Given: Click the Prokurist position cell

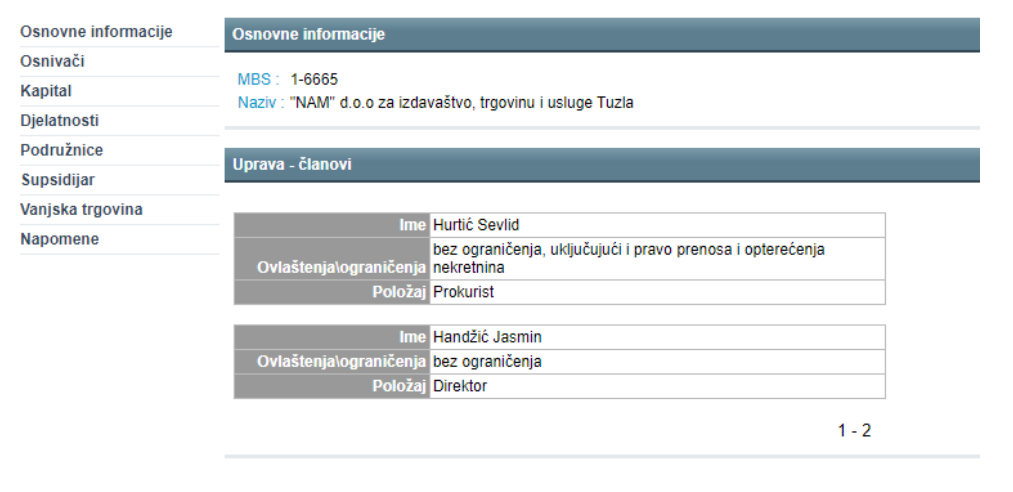Looking at the screenshot, I should click(464, 292).
